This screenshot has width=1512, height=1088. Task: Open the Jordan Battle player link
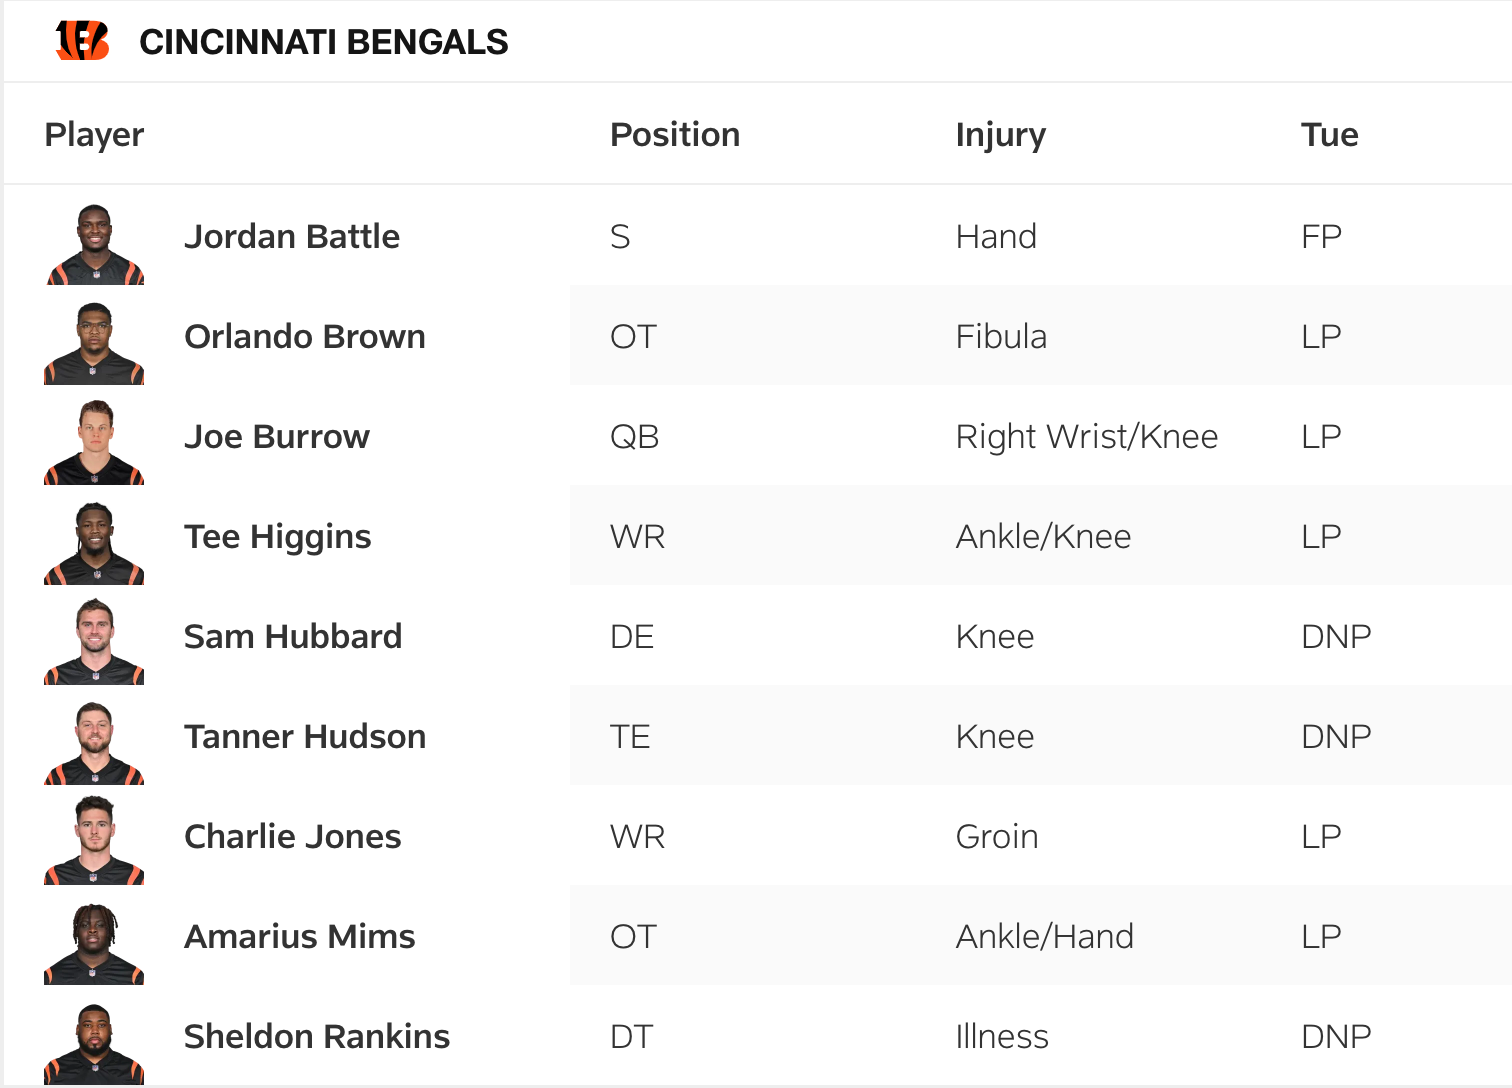point(292,237)
